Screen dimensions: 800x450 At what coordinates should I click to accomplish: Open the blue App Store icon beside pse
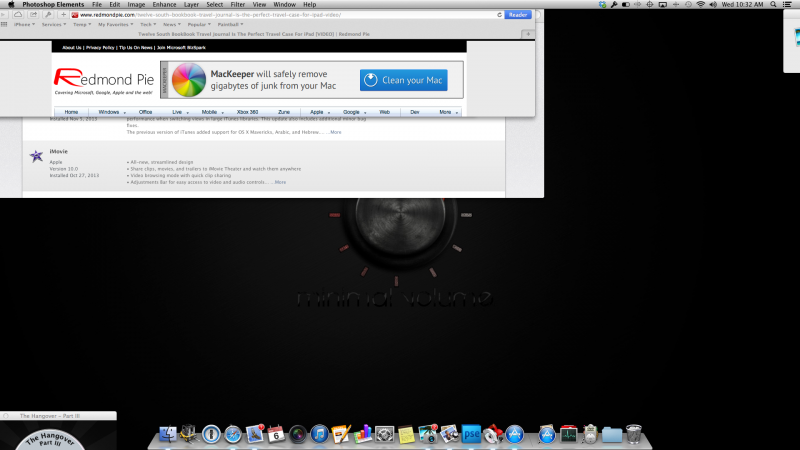point(515,434)
